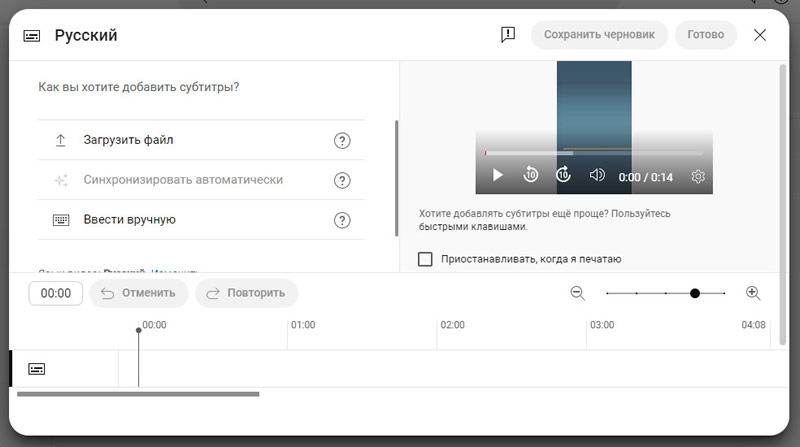The height and width of the screenshot is (447, 800).
Task: Enable Приостанавливать, когда я печатаю checkbox
Action: 425,259
